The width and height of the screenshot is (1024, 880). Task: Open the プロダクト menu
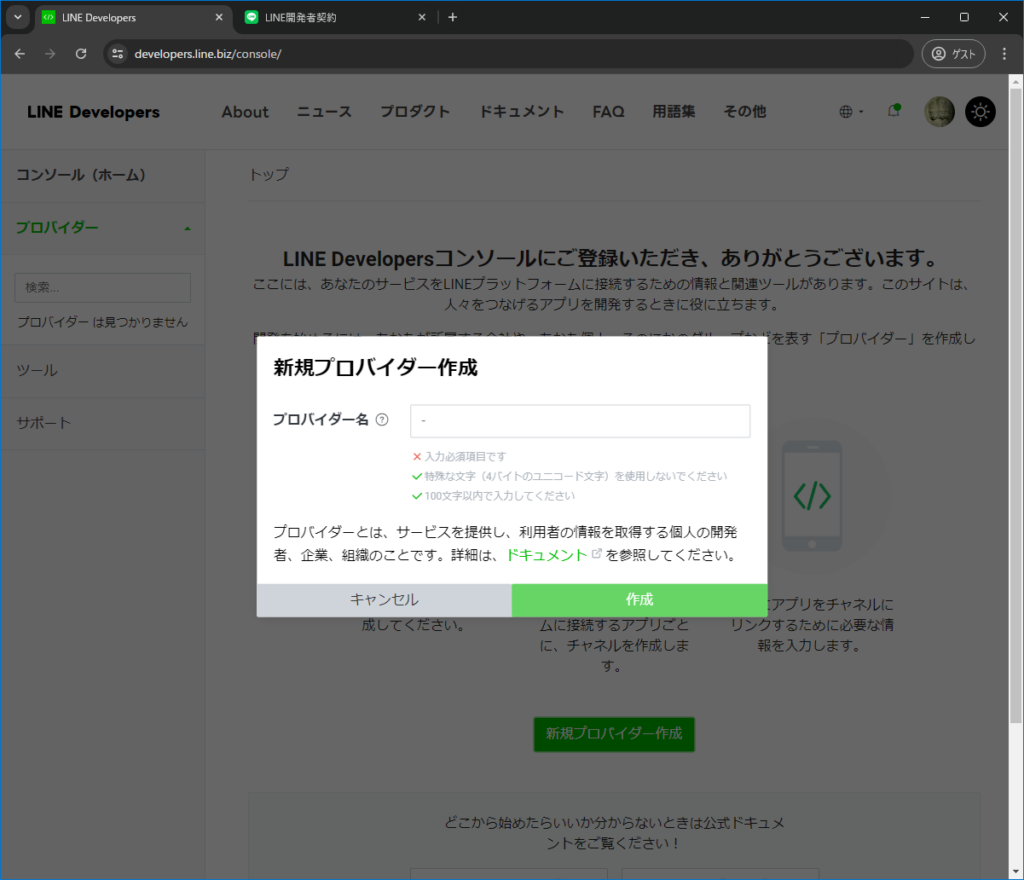tap(415, 112)
